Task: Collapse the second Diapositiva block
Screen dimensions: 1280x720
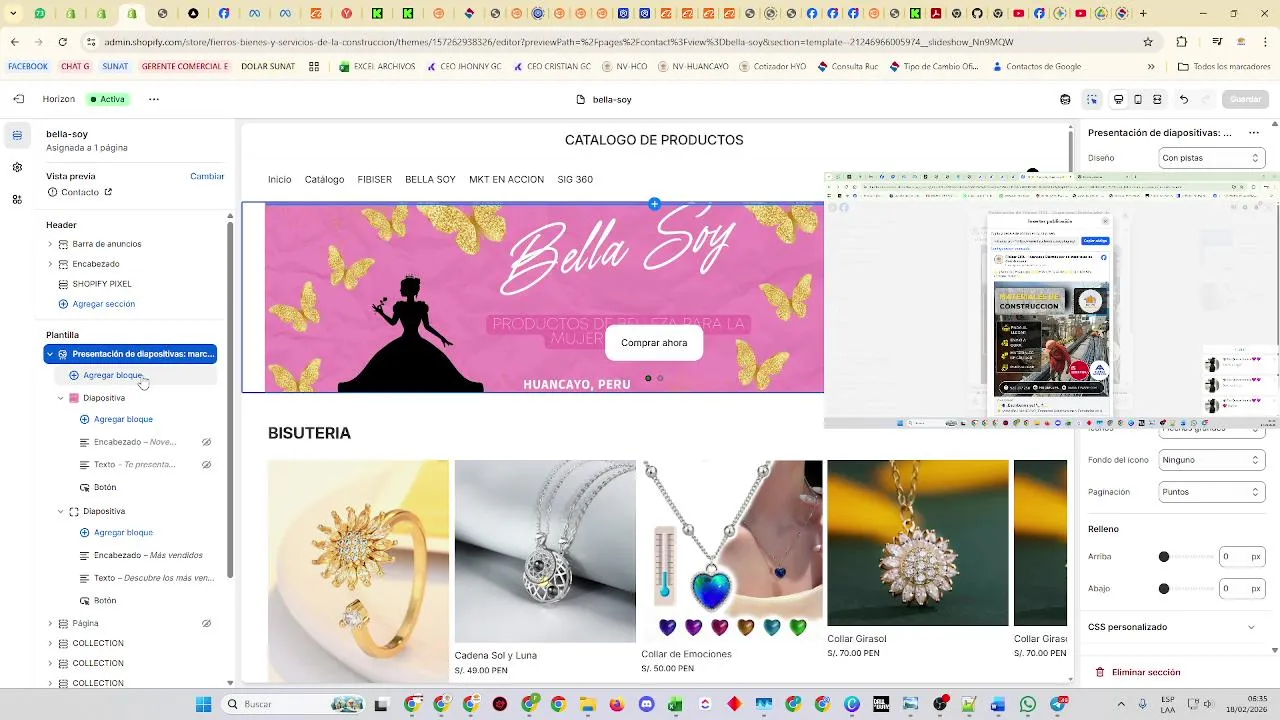Action: 60,511
